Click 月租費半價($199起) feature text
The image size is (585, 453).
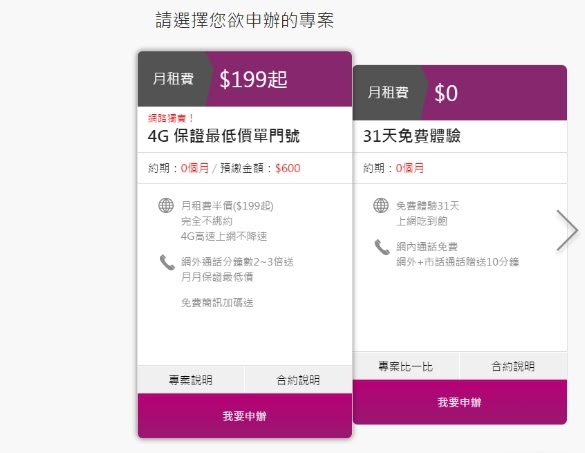[227, 206]
